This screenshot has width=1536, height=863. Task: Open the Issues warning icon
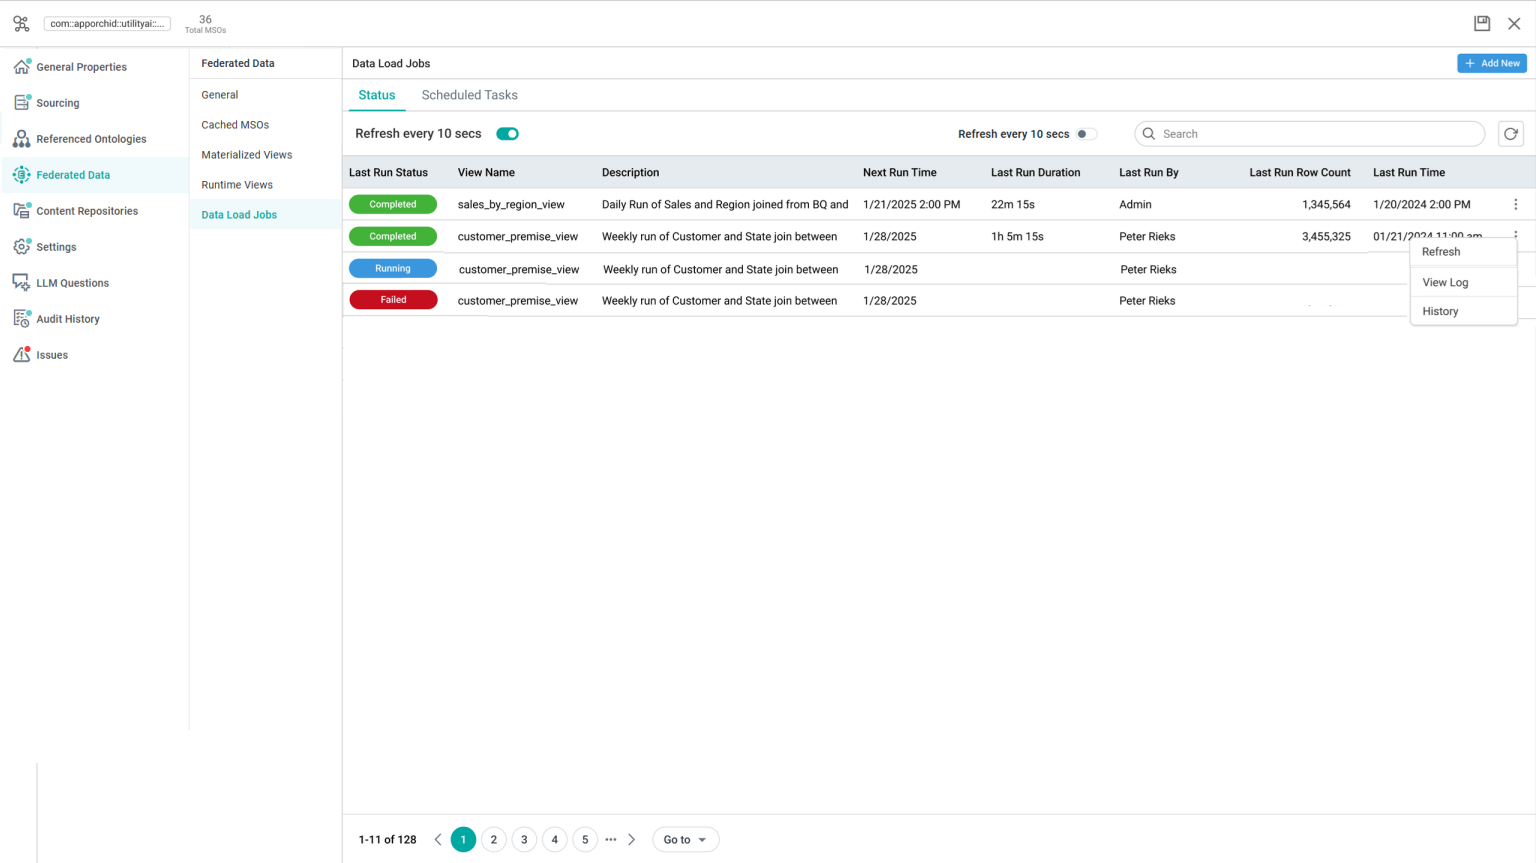(x=22, y=355)
